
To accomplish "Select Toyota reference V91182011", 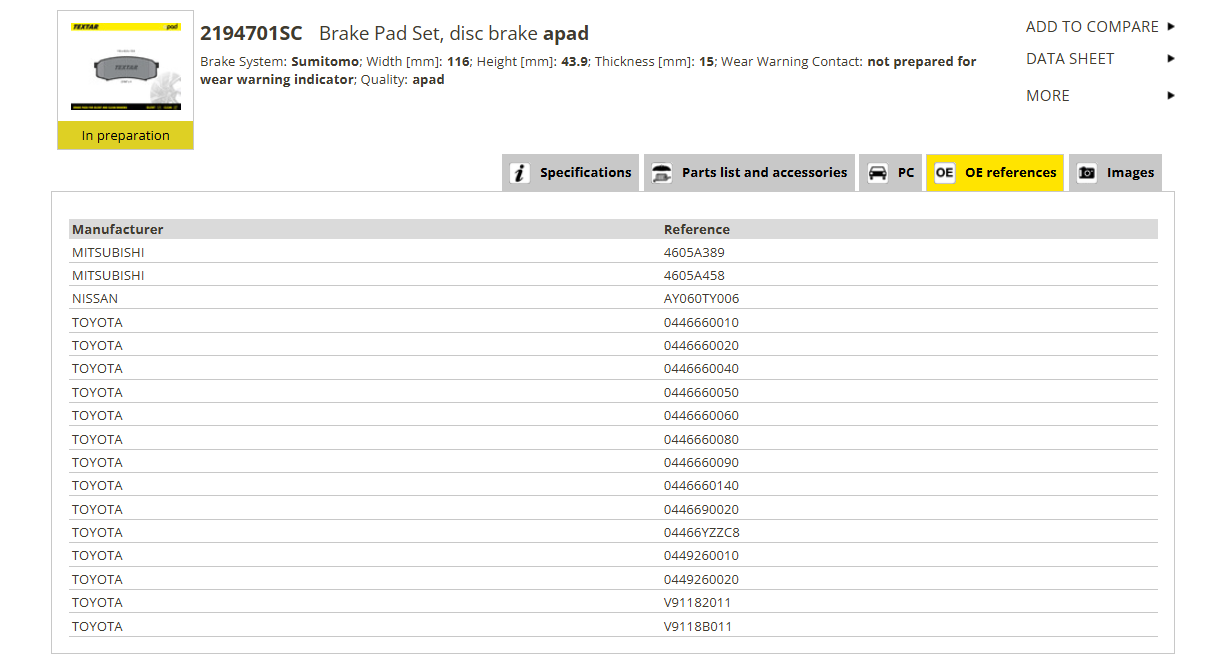I will pyautogui.click(x=697, y=602).
